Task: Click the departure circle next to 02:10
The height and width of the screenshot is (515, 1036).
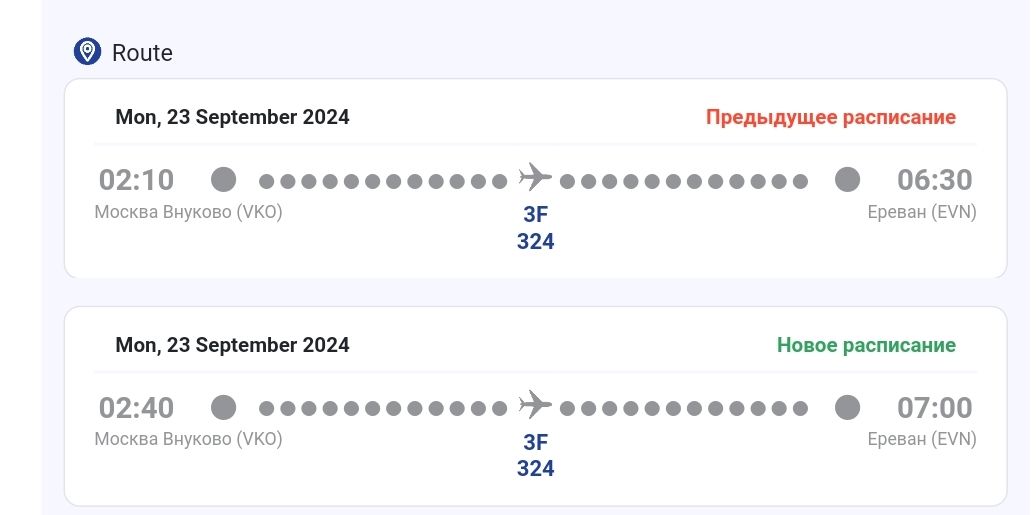Action: point(224,180)
